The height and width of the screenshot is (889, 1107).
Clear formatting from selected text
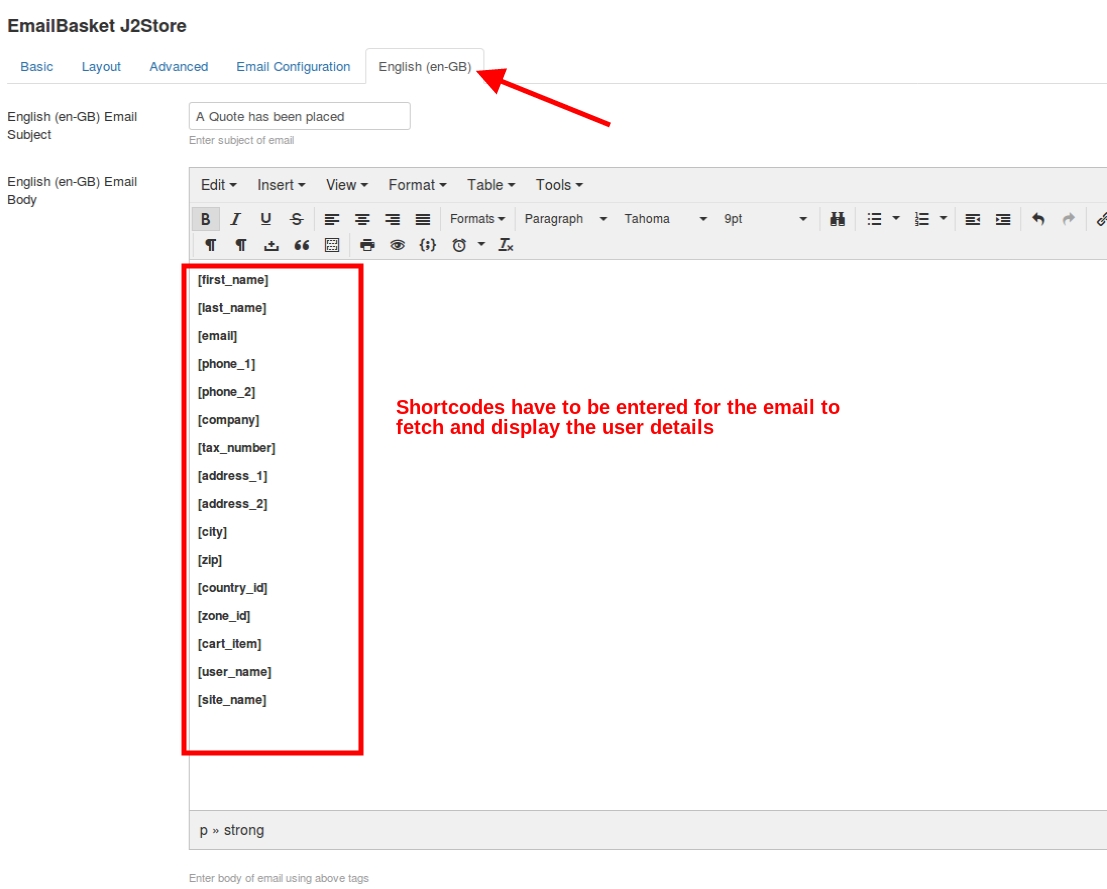tap(506, 245)
